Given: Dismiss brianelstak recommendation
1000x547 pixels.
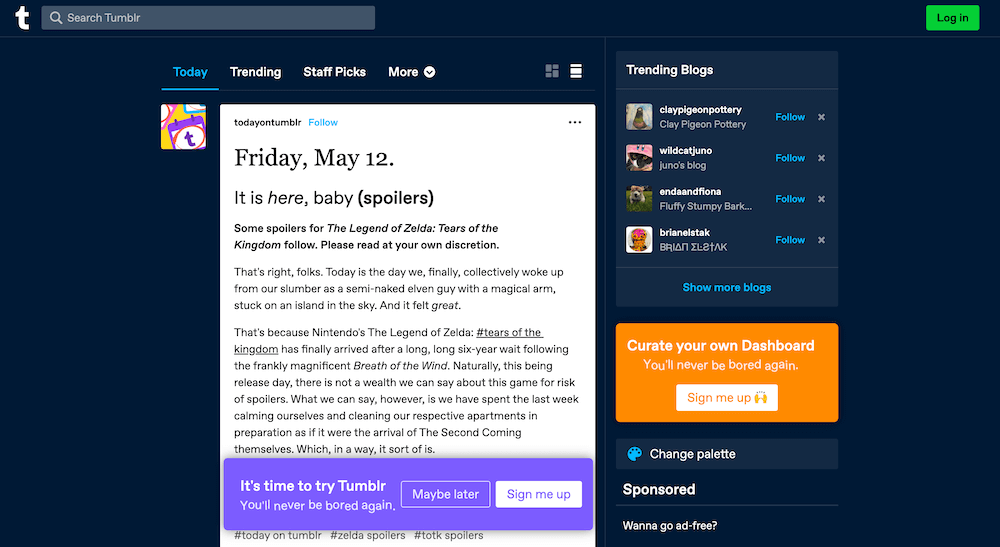Looking at the screenshot, I should (x=821, y=240).
